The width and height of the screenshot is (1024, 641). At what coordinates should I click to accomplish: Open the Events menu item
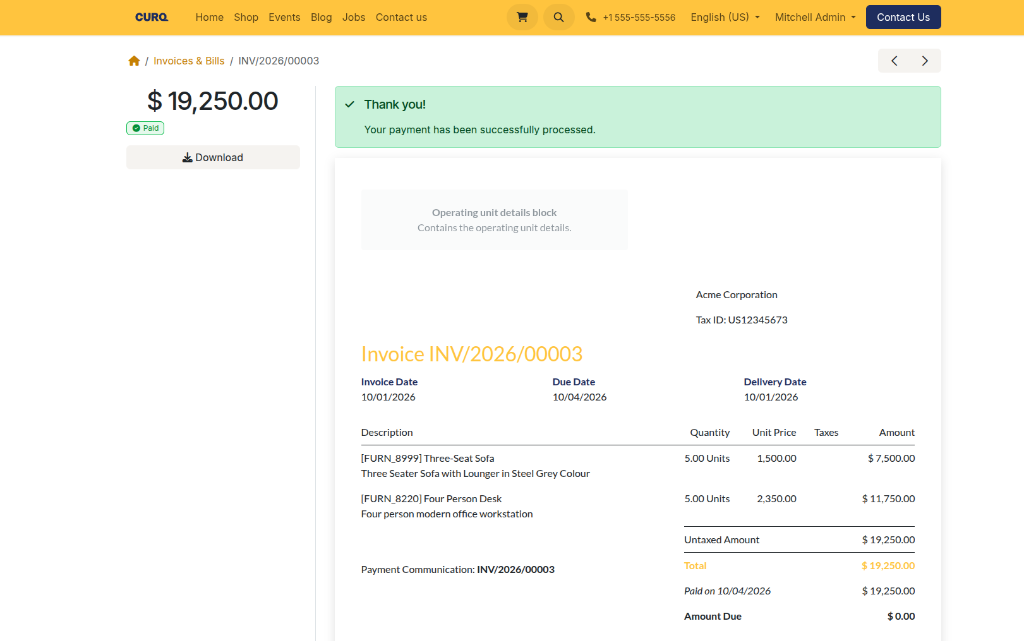tap(284, 17)
